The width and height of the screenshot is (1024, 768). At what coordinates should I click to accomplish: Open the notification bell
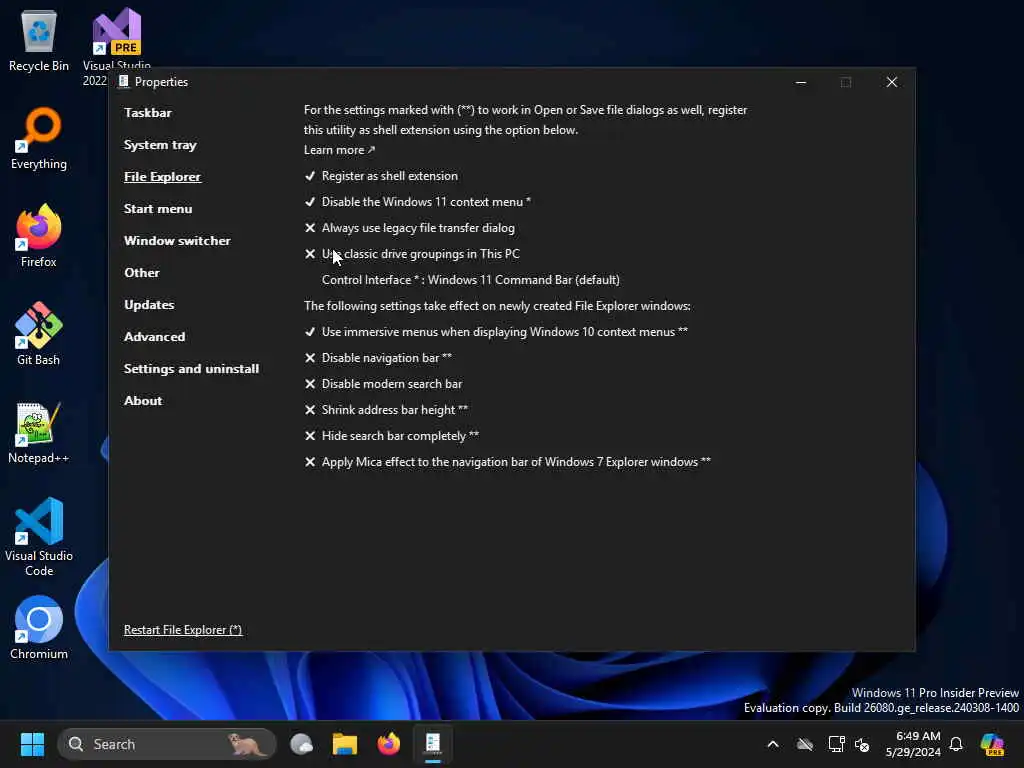click(x=956, y=744)
